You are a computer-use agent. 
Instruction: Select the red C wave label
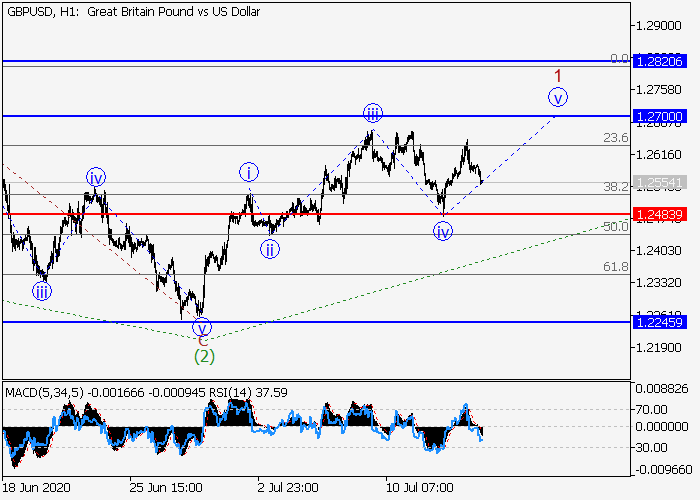[203, 341]
